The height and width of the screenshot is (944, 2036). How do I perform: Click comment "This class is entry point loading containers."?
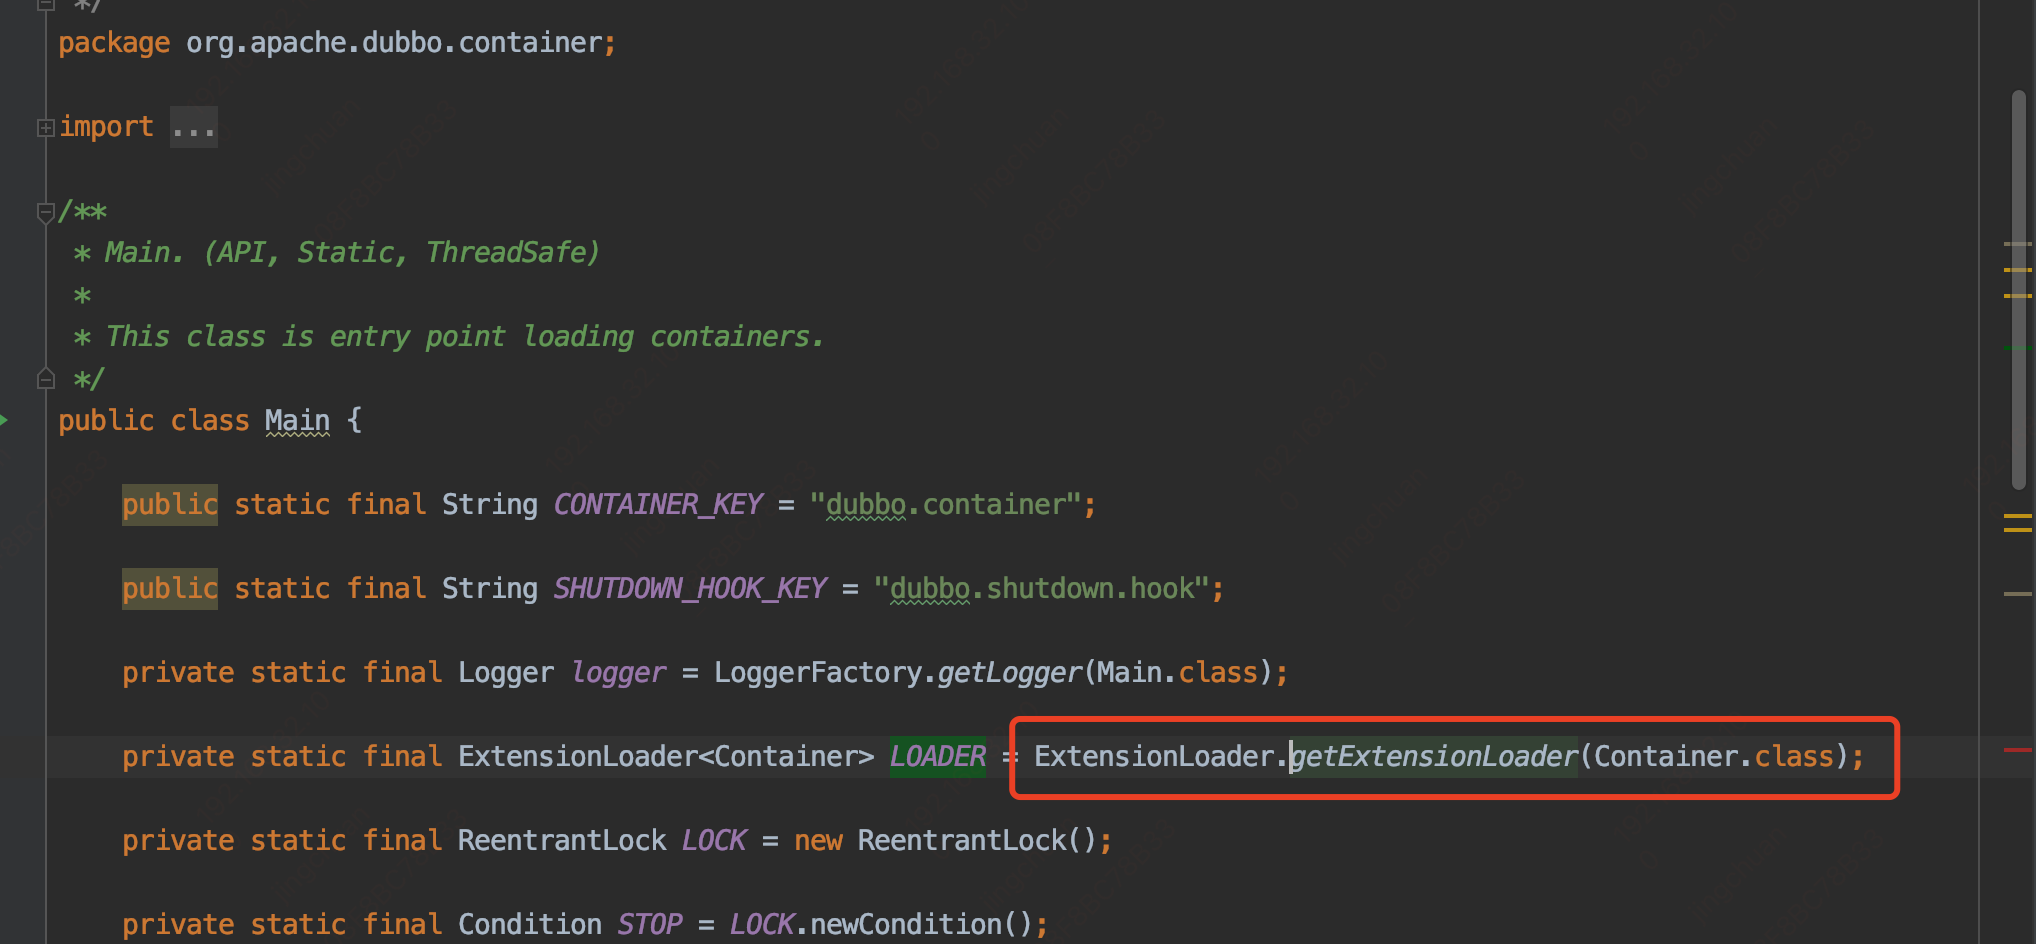point(465,336)
